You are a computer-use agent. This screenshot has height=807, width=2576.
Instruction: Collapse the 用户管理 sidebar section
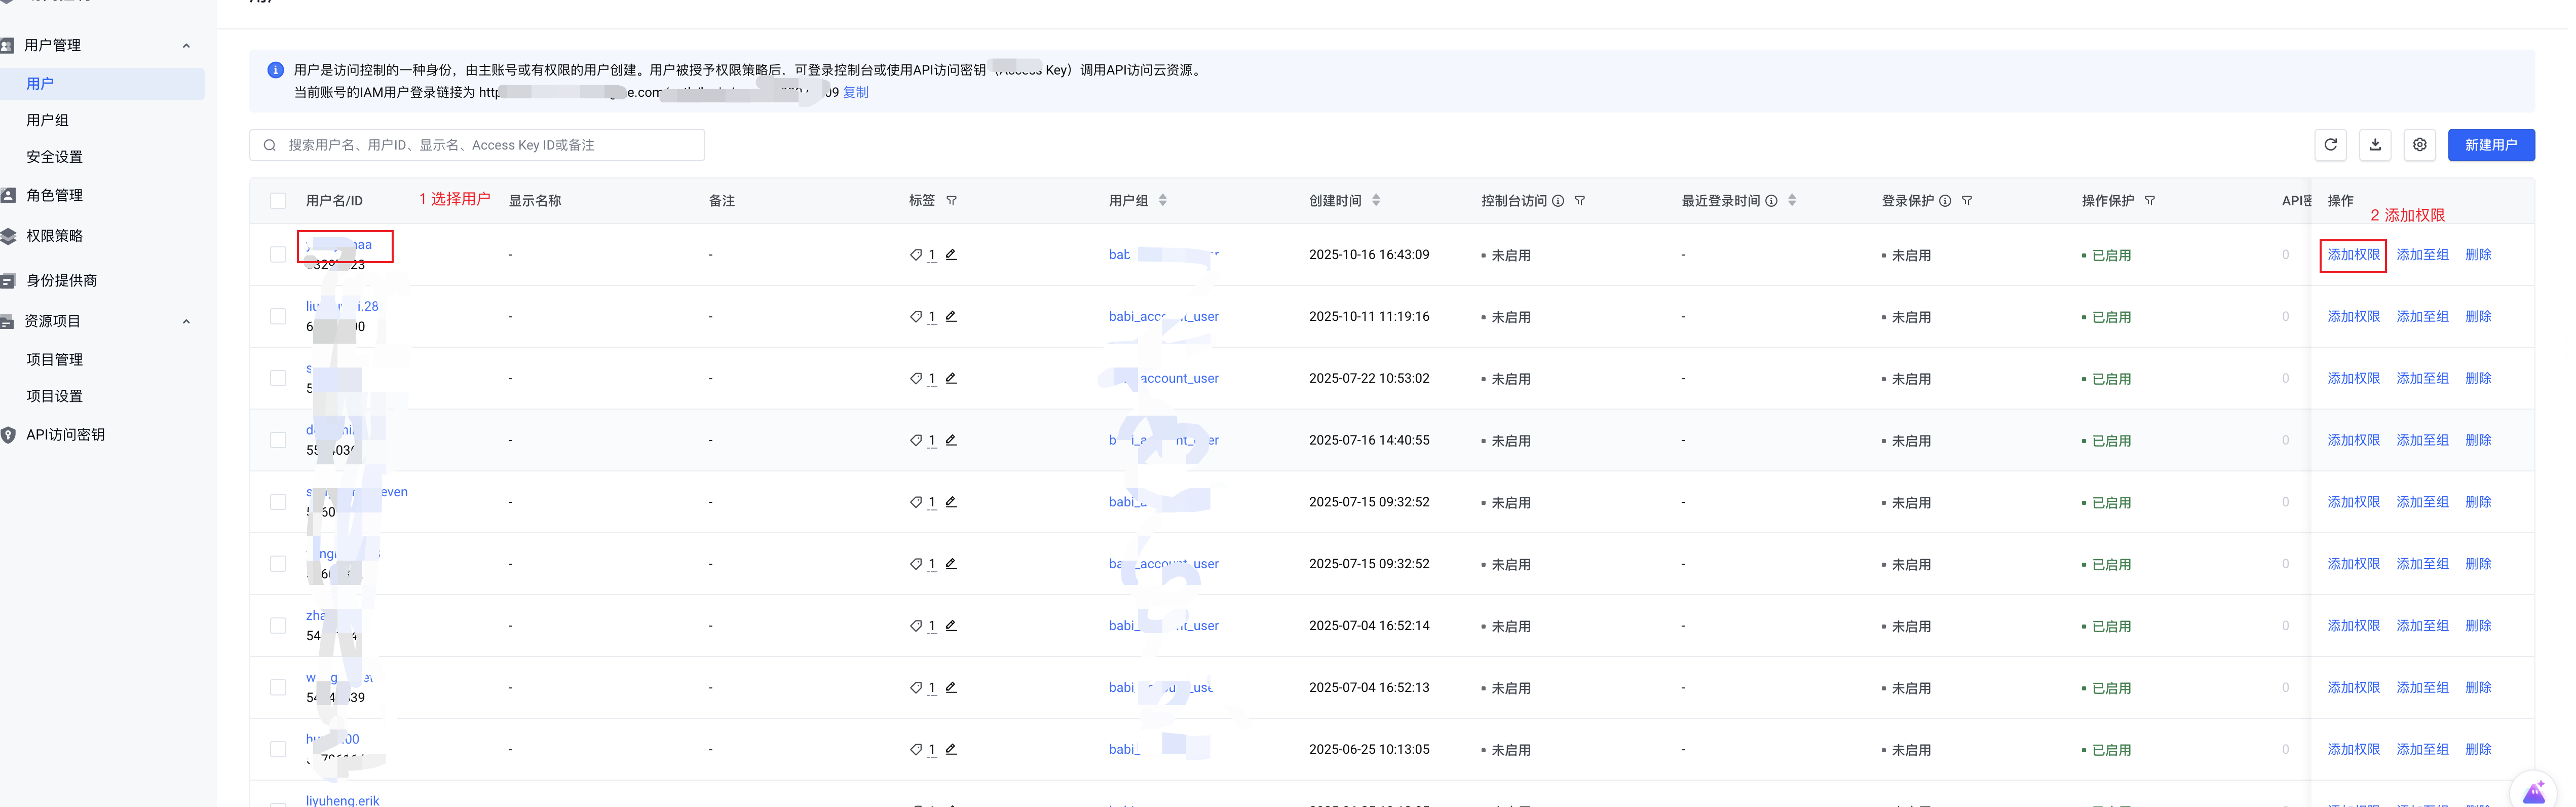[x=186, y=46]
